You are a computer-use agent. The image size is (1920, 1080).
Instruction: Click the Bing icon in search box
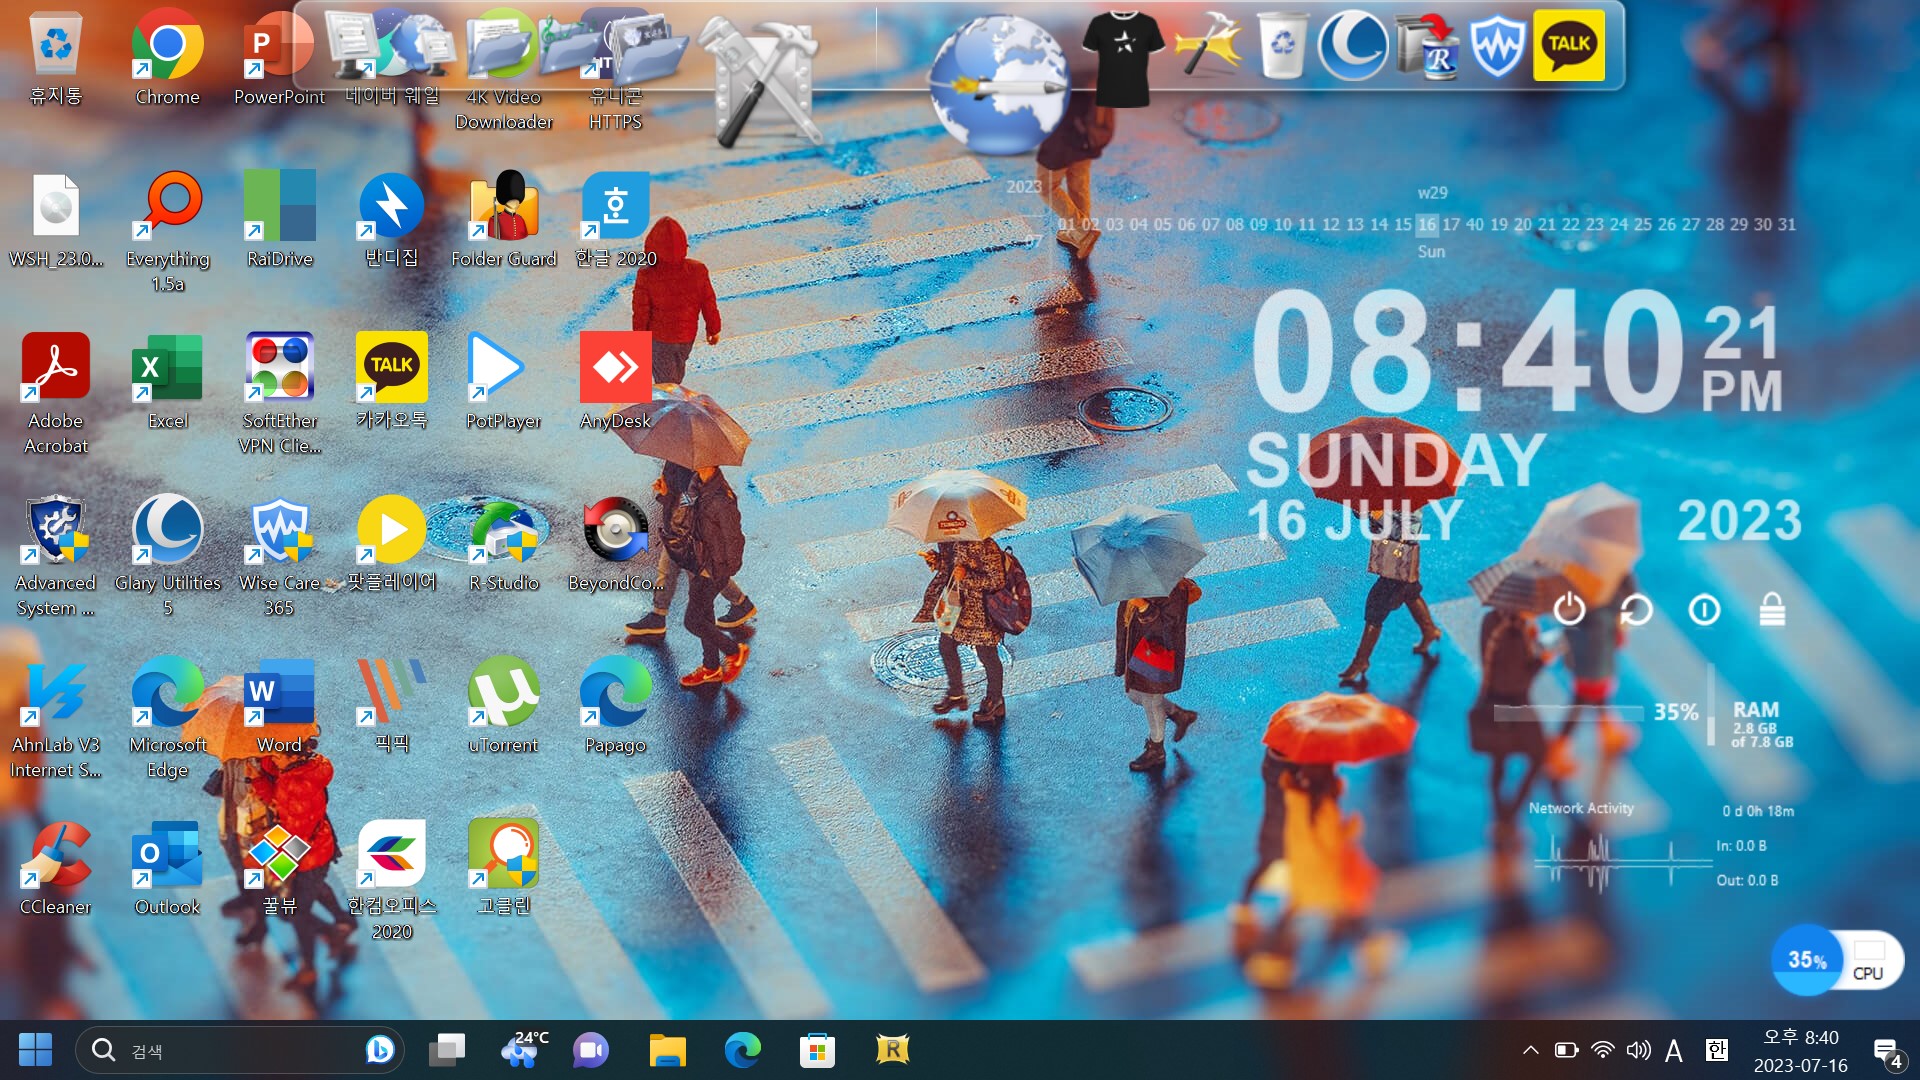[379, 1050]
